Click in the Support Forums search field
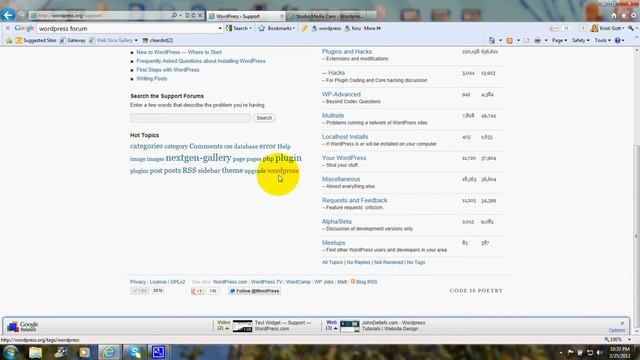The height and width of the screenshot is (360, 640). pos(191,118)
